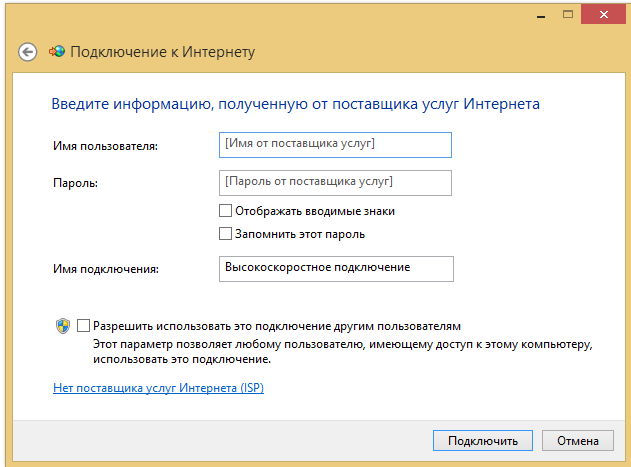Click the UAC shield icon
Viewport: 631px width, 467px height.
click(x=63, y=326)
